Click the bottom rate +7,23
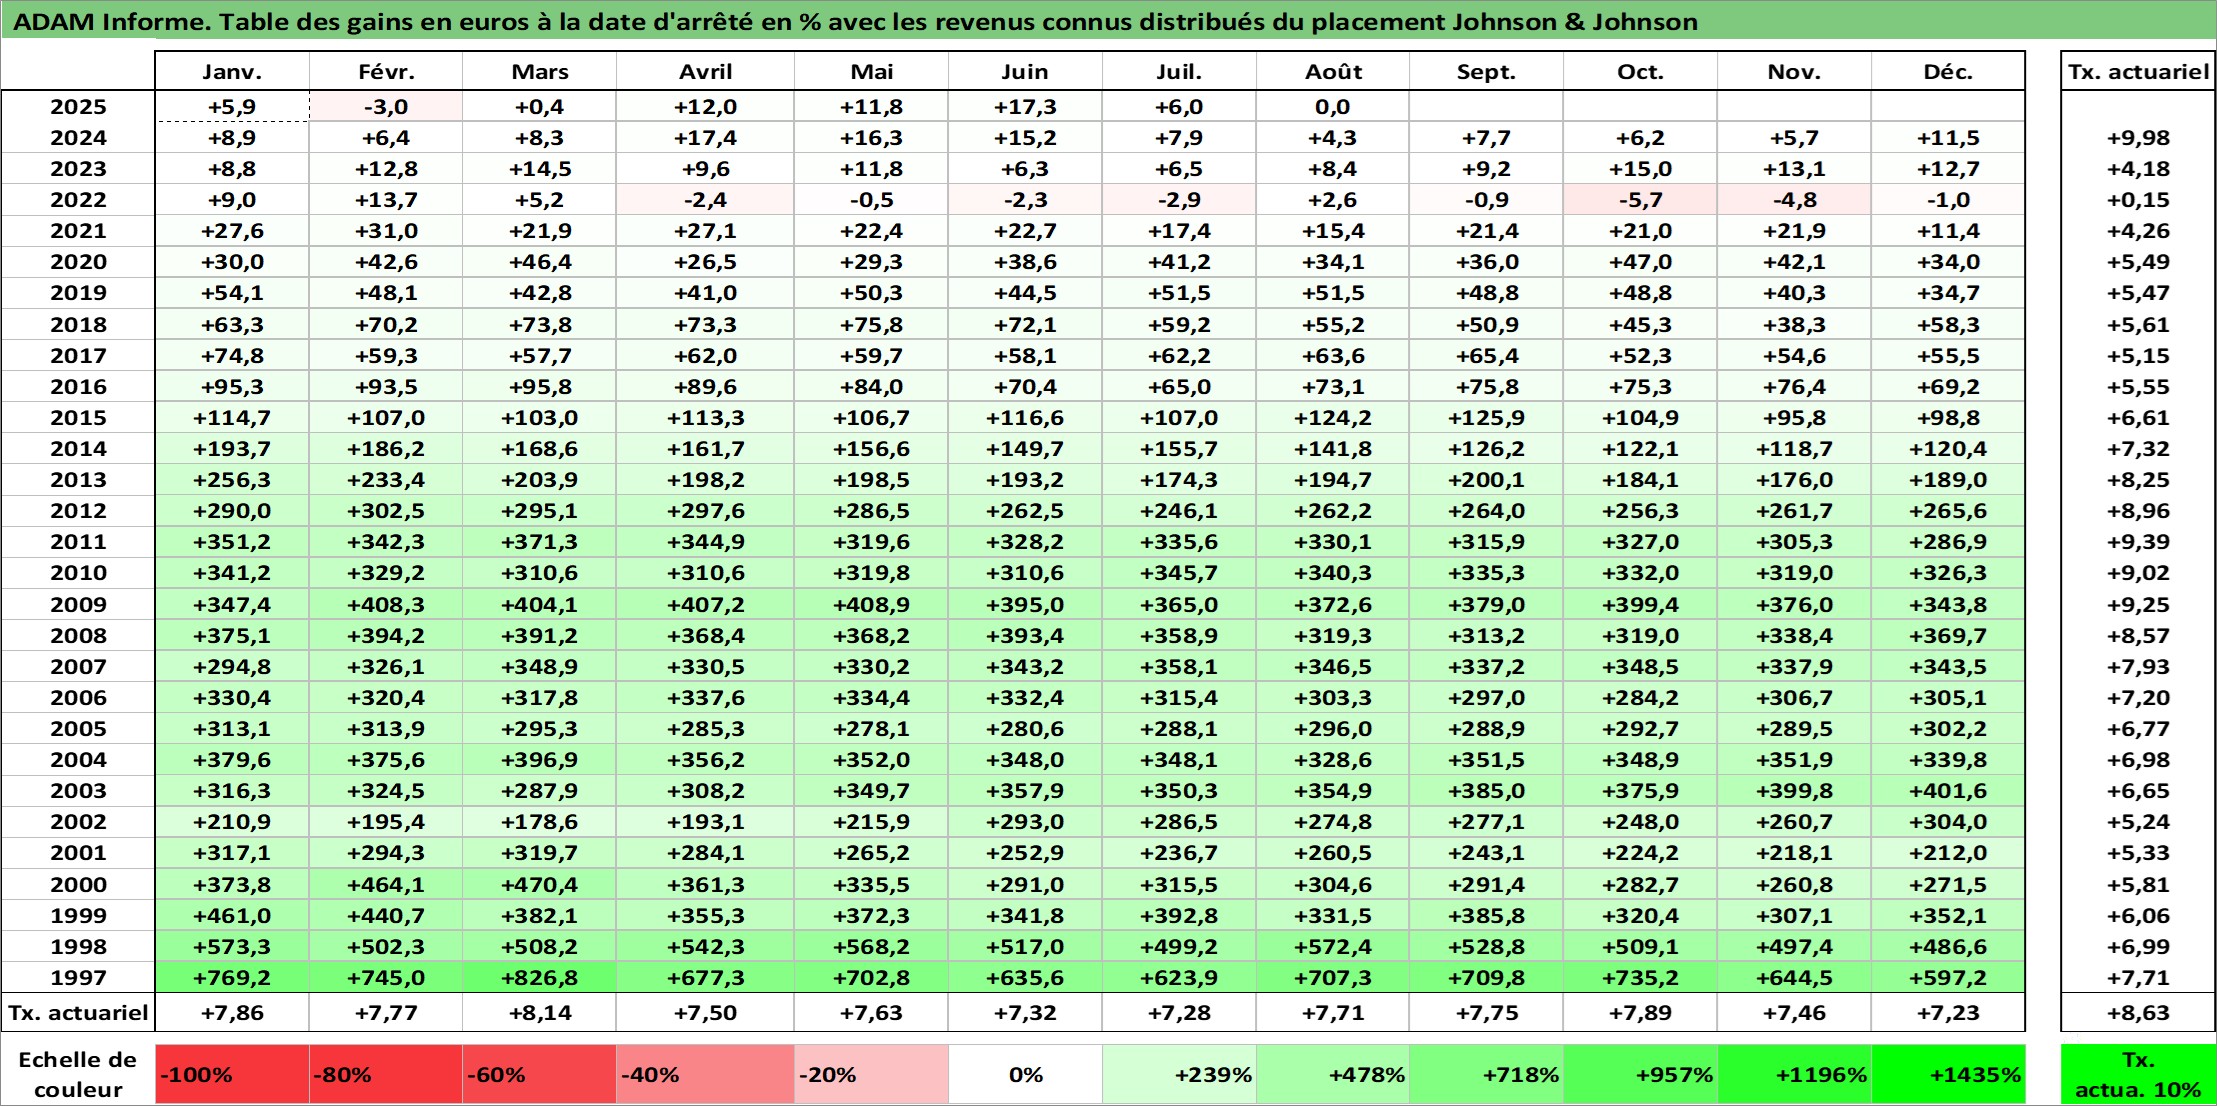The width and height of the screenshot is (2217, 1106). click(x=1948, y=1013)
